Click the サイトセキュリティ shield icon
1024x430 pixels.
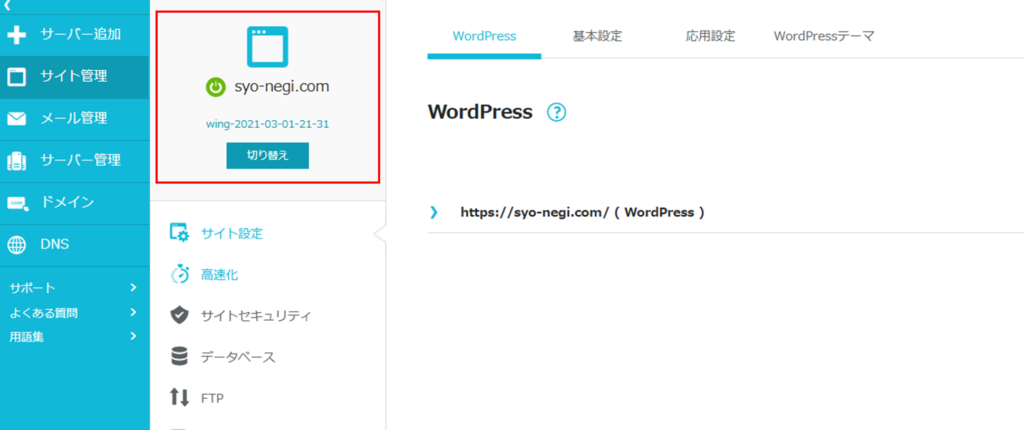point(180,316)
